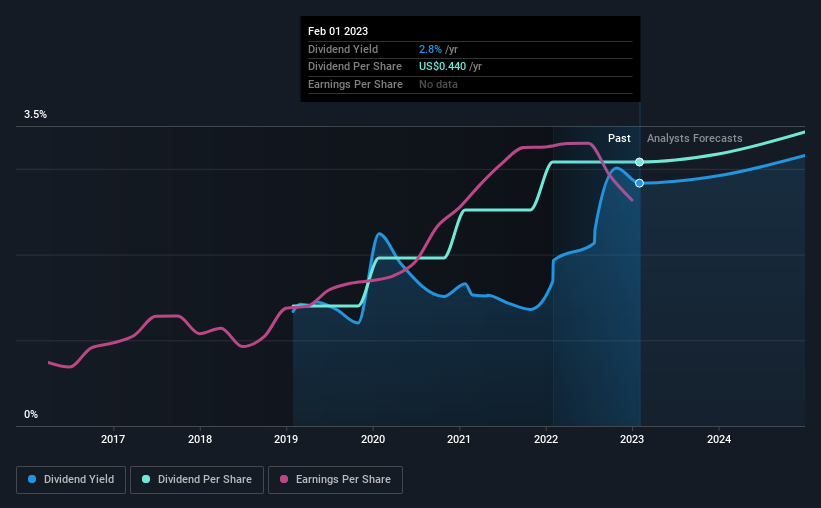Select the blue Dividend Yield data point marker
Viewport: 821px width, 508px height.
[x=639, y=183]
